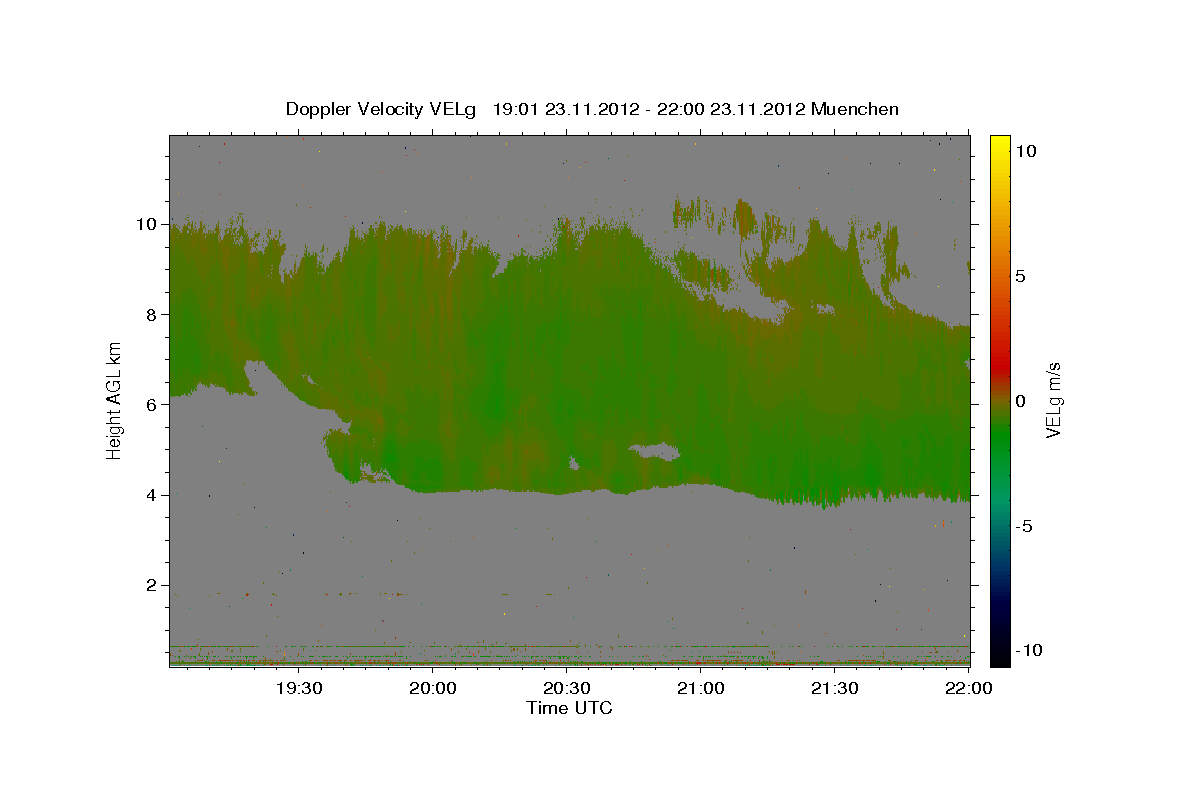Click the 20:00 time tick label

click(434, 688)
